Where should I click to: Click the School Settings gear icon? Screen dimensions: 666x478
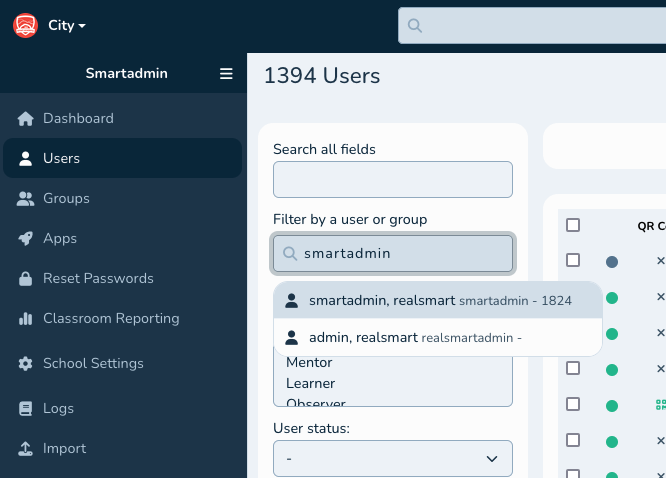(26, 364)
